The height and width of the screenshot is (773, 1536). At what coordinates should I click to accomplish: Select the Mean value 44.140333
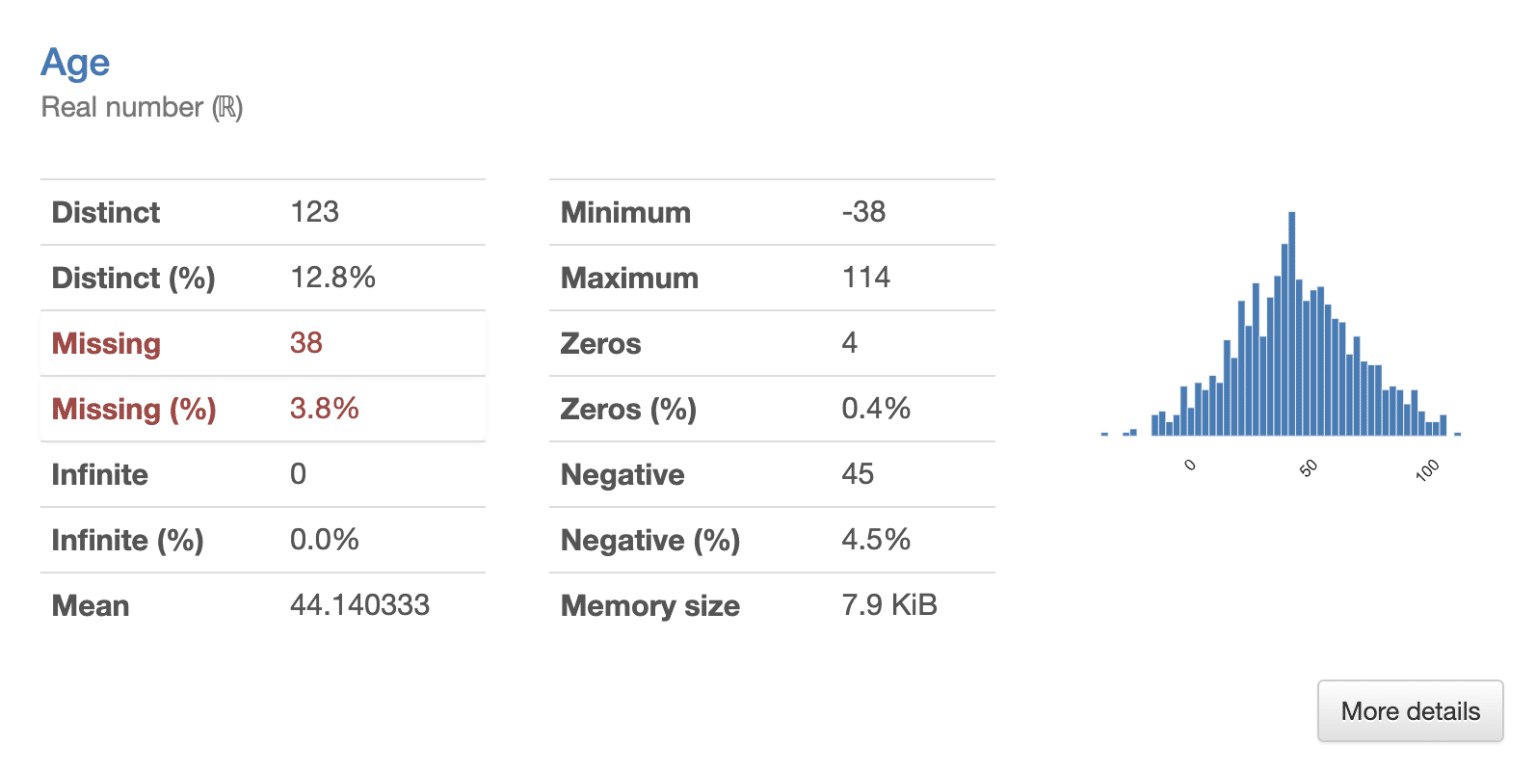coord(360,606)
